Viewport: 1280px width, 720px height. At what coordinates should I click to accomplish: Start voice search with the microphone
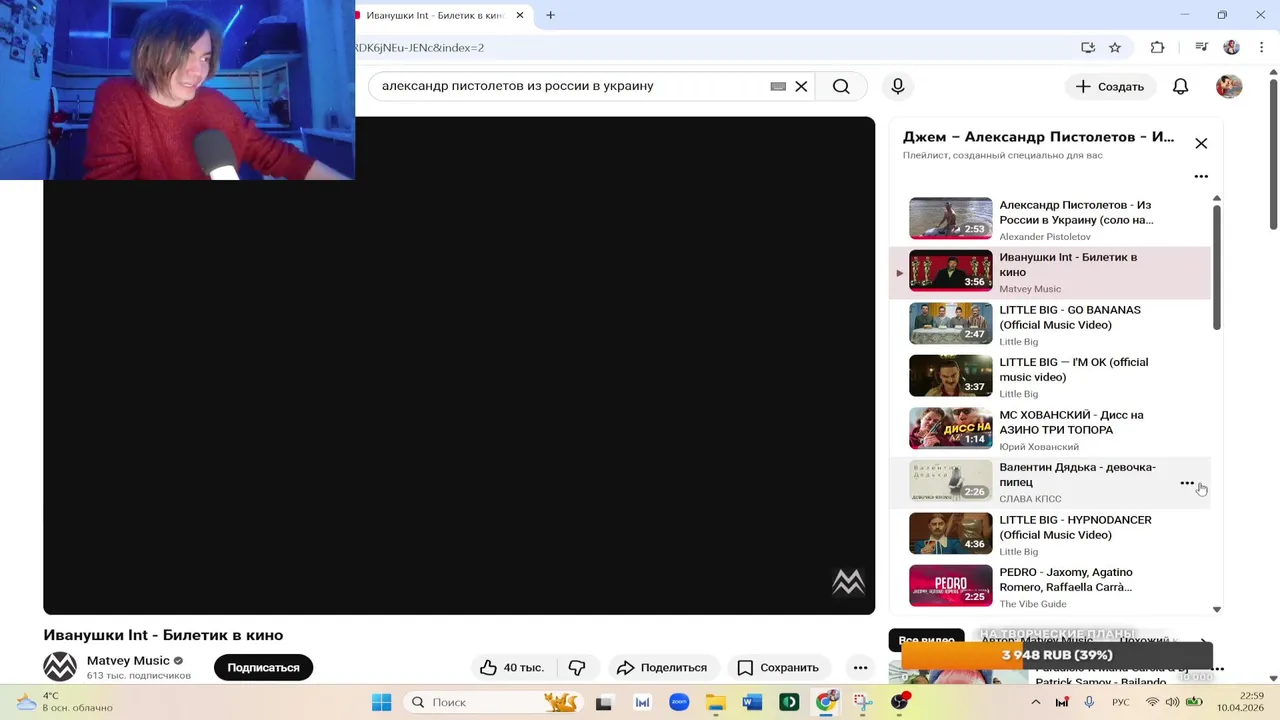tap(898, 86)
